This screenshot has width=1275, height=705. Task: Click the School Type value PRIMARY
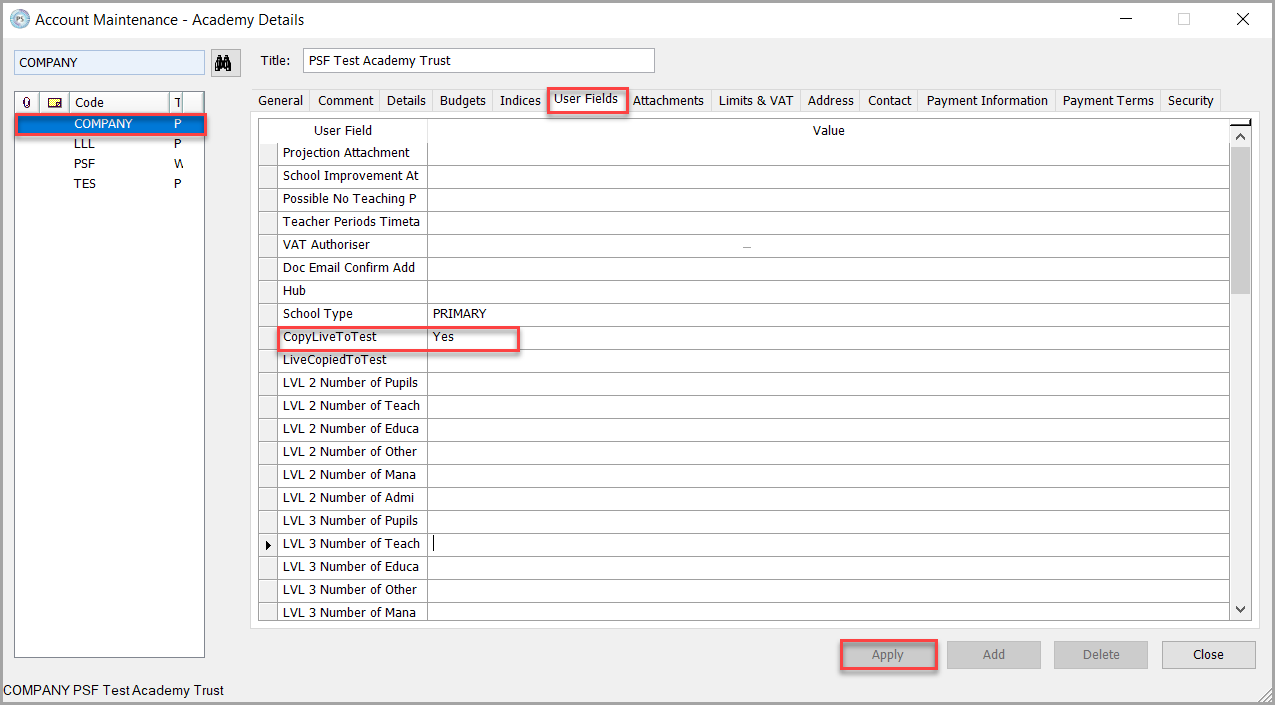pos(460,314)
